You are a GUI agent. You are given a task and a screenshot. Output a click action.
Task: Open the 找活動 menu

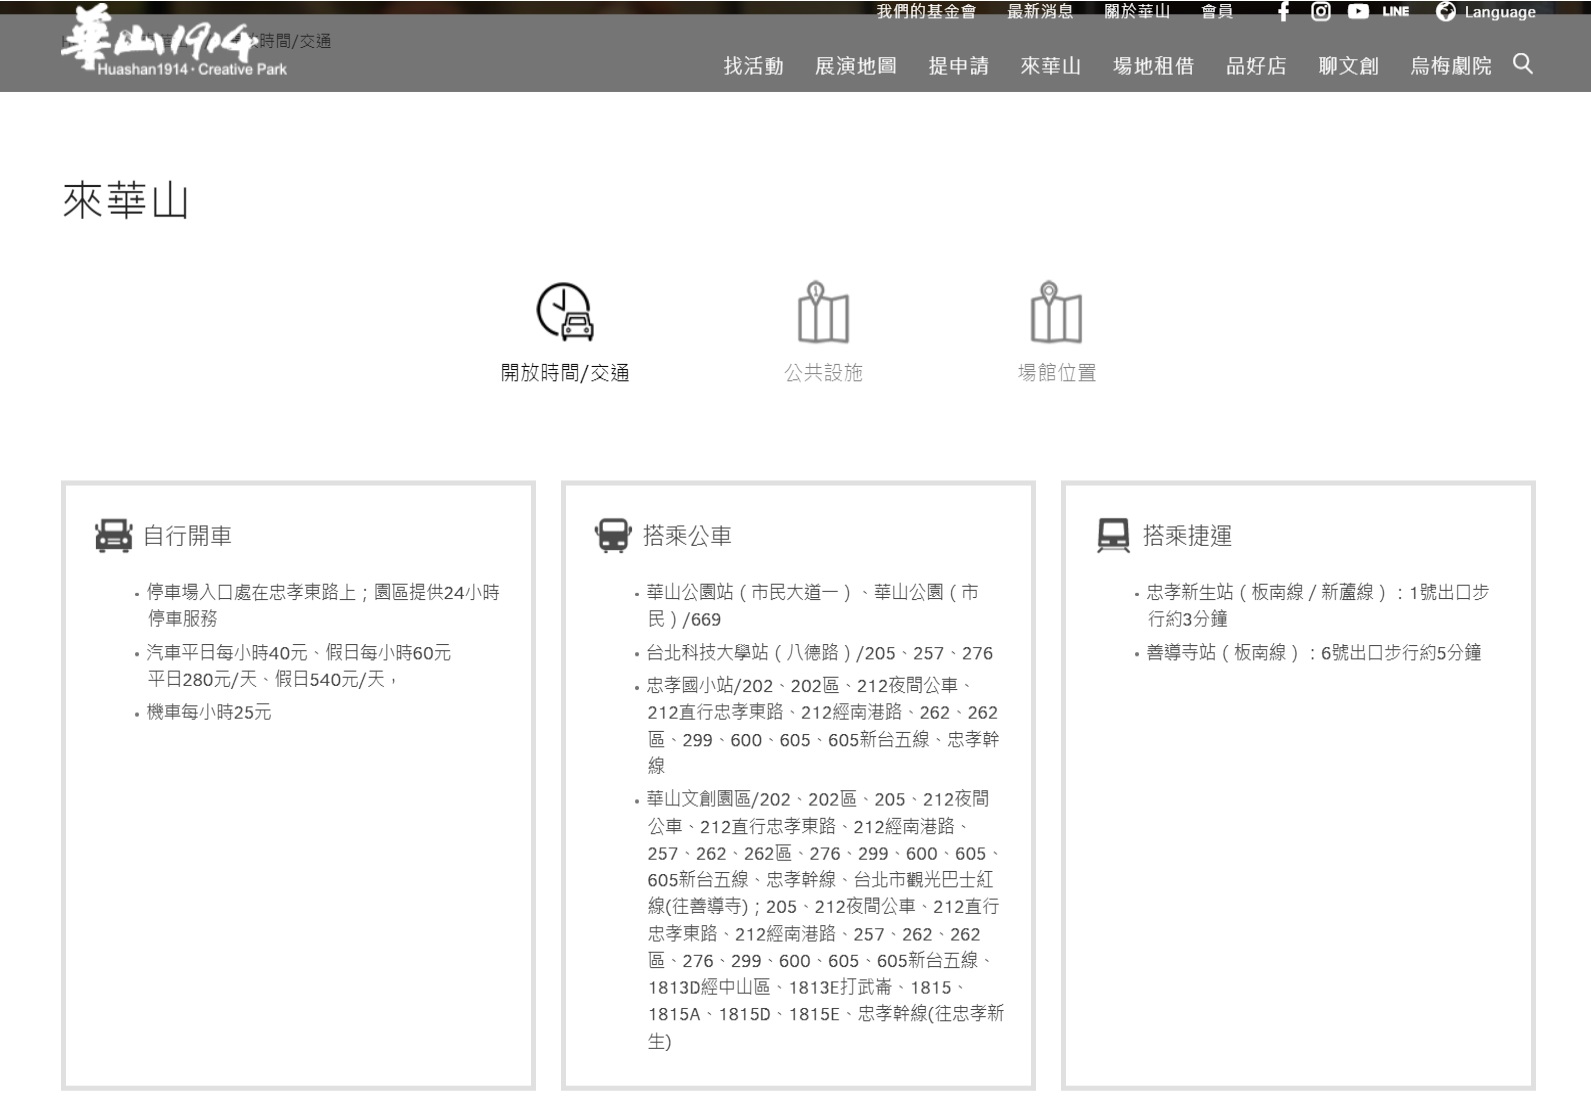(x=753, y=66)
